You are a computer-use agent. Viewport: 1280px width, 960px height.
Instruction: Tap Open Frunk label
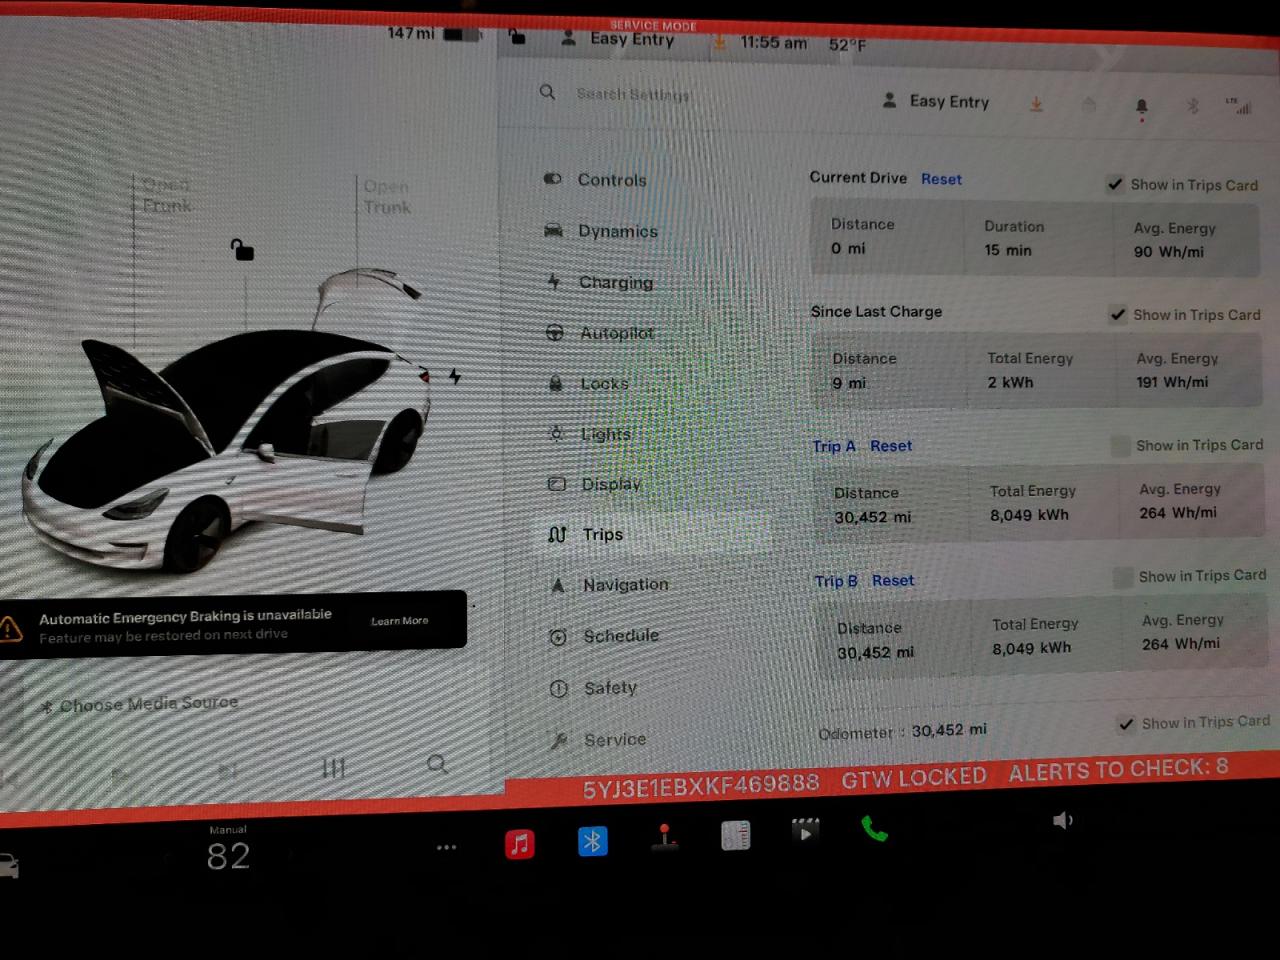(x=166, y=195)
